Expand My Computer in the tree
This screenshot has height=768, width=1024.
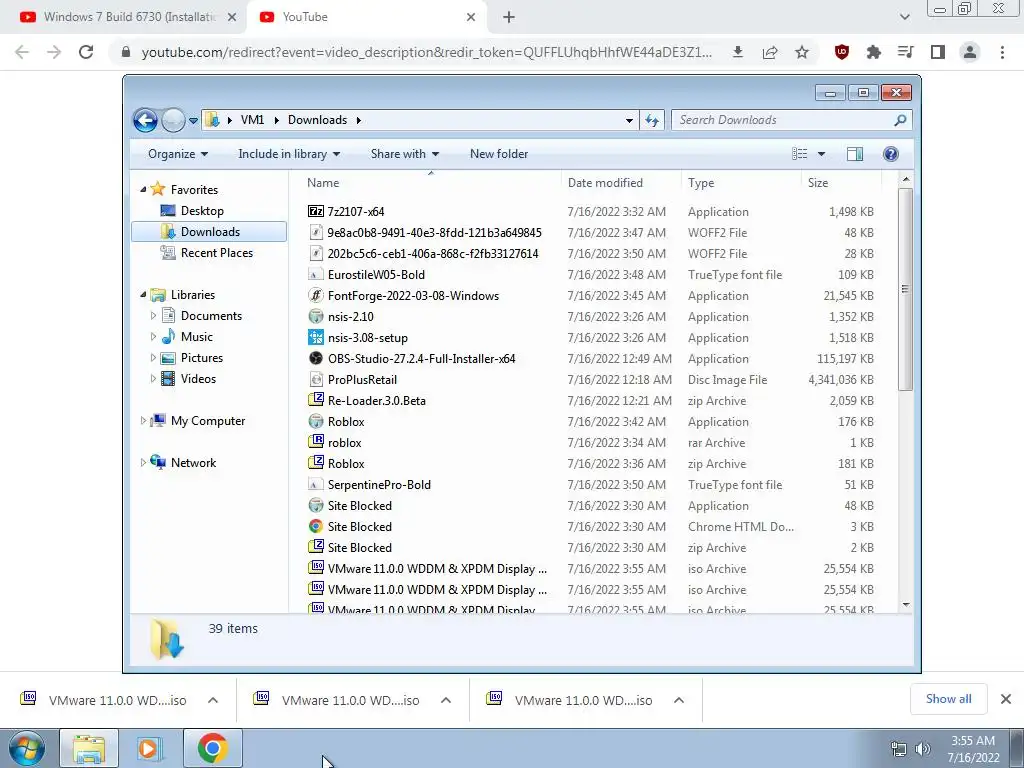pos(143,421)
